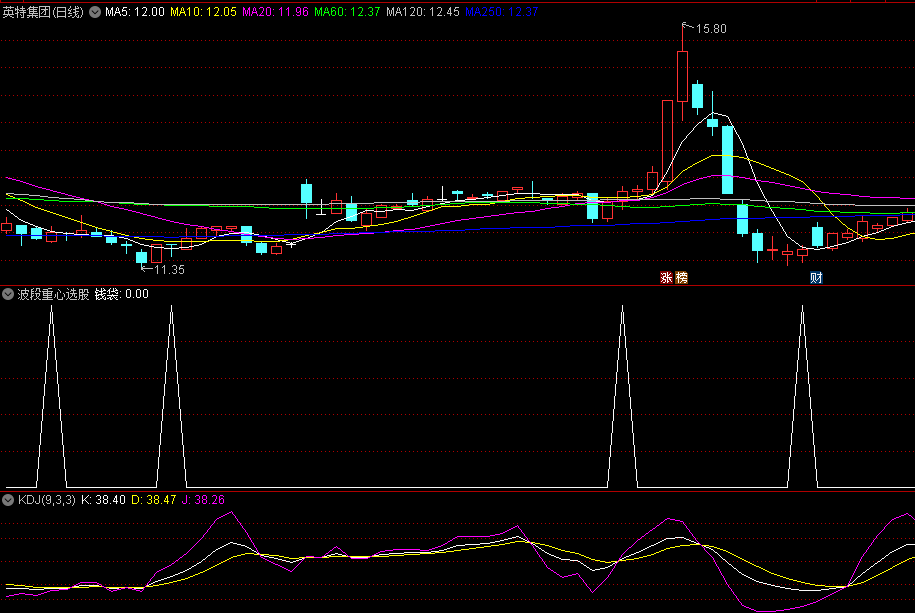Expand the 波段重心选股 indicator dropdown
The height and width of the screenshot is (613, 915).
[x=8, y=294]
